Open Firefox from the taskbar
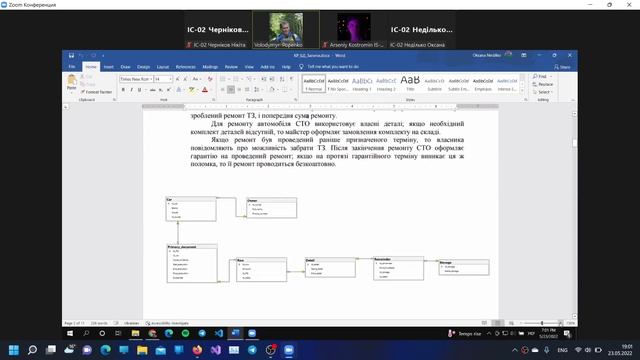 pos(197,350)
